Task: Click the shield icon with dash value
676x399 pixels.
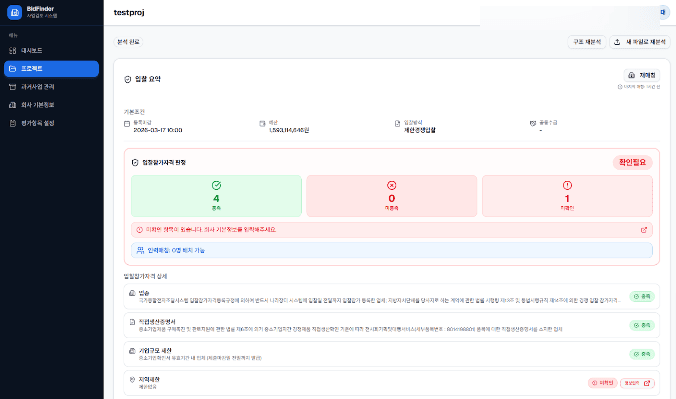Action: [x=533, y=123]
